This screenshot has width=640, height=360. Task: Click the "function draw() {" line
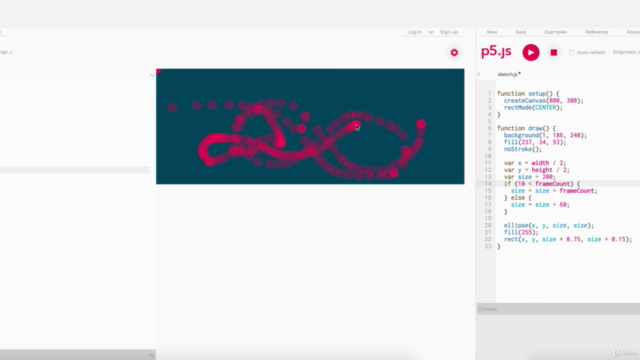tap(526, 128)
